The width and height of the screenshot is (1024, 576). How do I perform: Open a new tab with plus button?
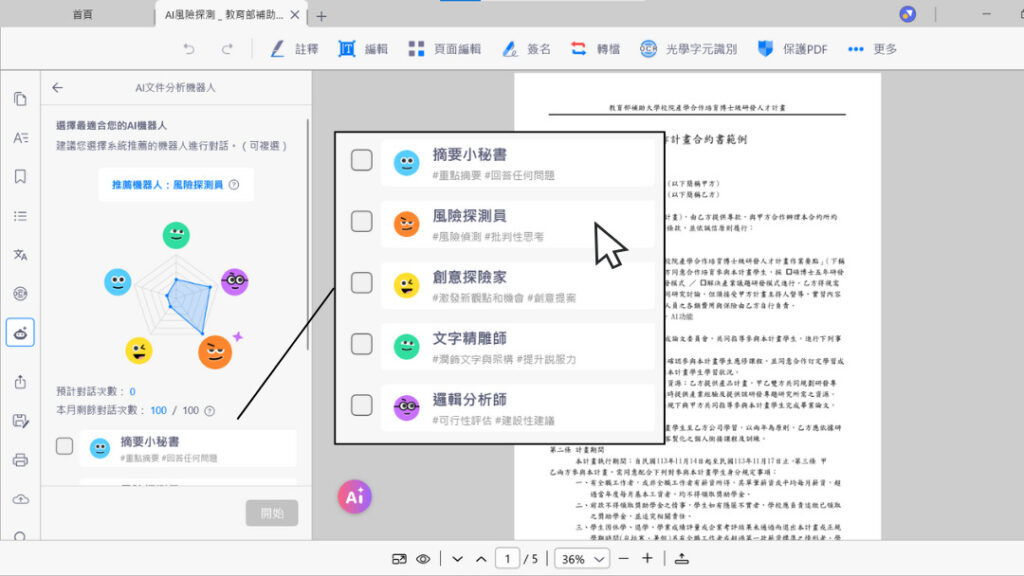pyautogui.click(x=321, y=16)
